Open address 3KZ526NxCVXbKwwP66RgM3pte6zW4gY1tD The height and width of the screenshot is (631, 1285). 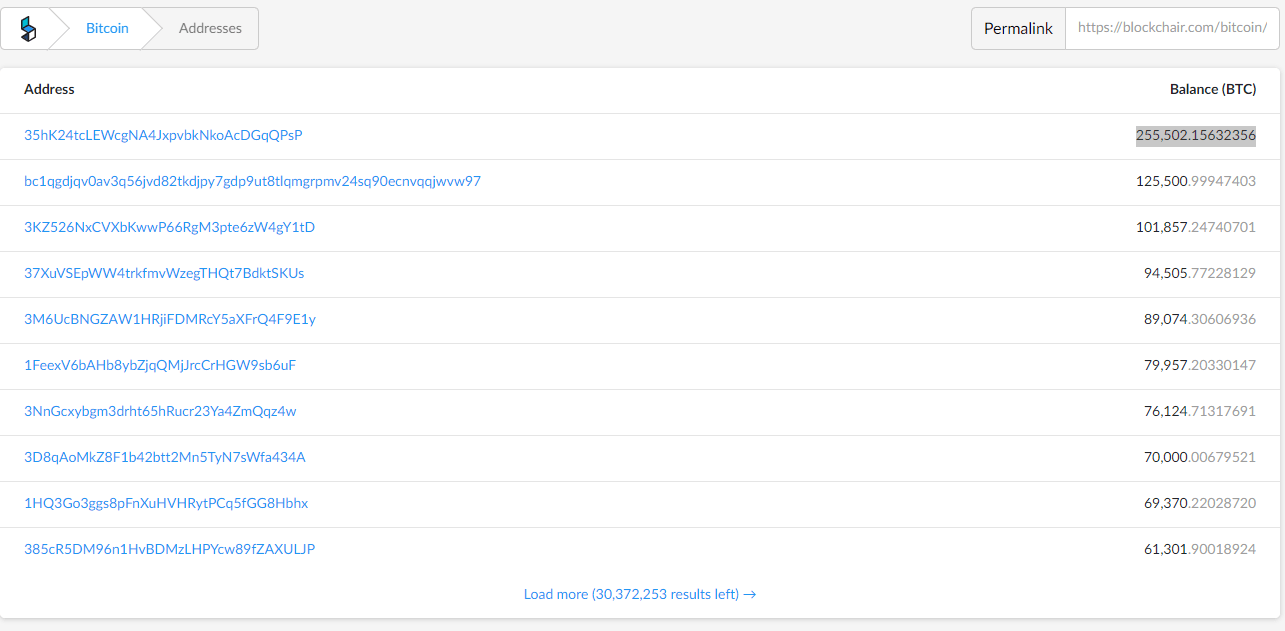coord(169,227)
